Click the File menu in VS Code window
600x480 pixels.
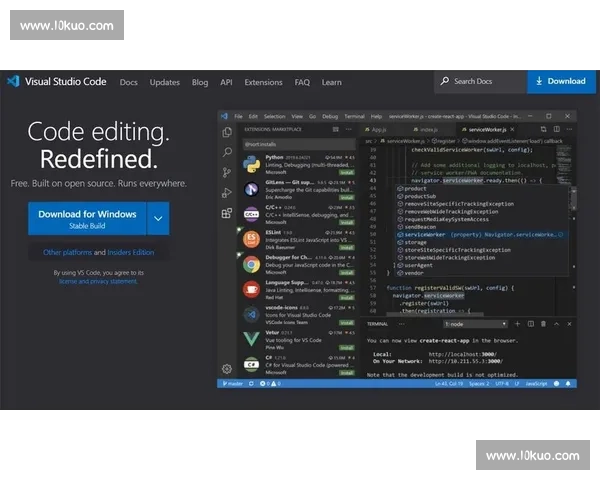(x=238, y=116)
